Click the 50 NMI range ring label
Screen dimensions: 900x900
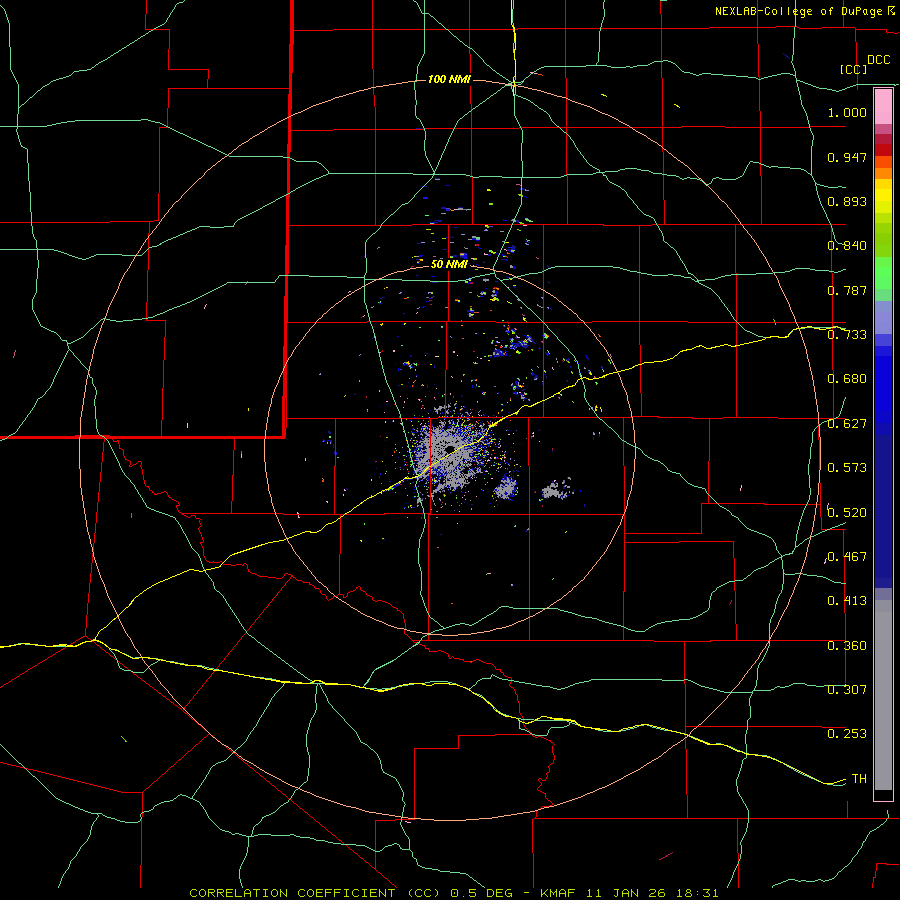tap(449, 265)
